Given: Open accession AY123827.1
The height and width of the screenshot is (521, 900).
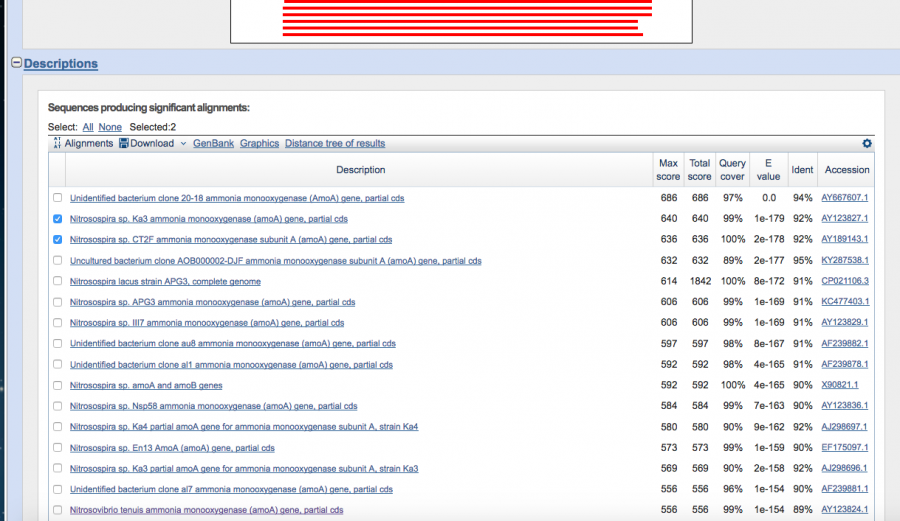Looking at the screenshot, I should pyautogui.click(x=844, y=218).
